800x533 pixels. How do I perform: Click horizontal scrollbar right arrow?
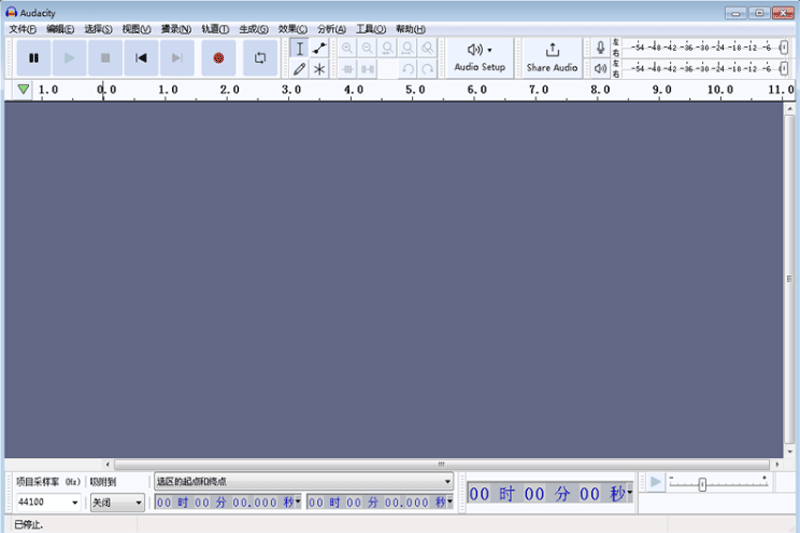(777, 464)
